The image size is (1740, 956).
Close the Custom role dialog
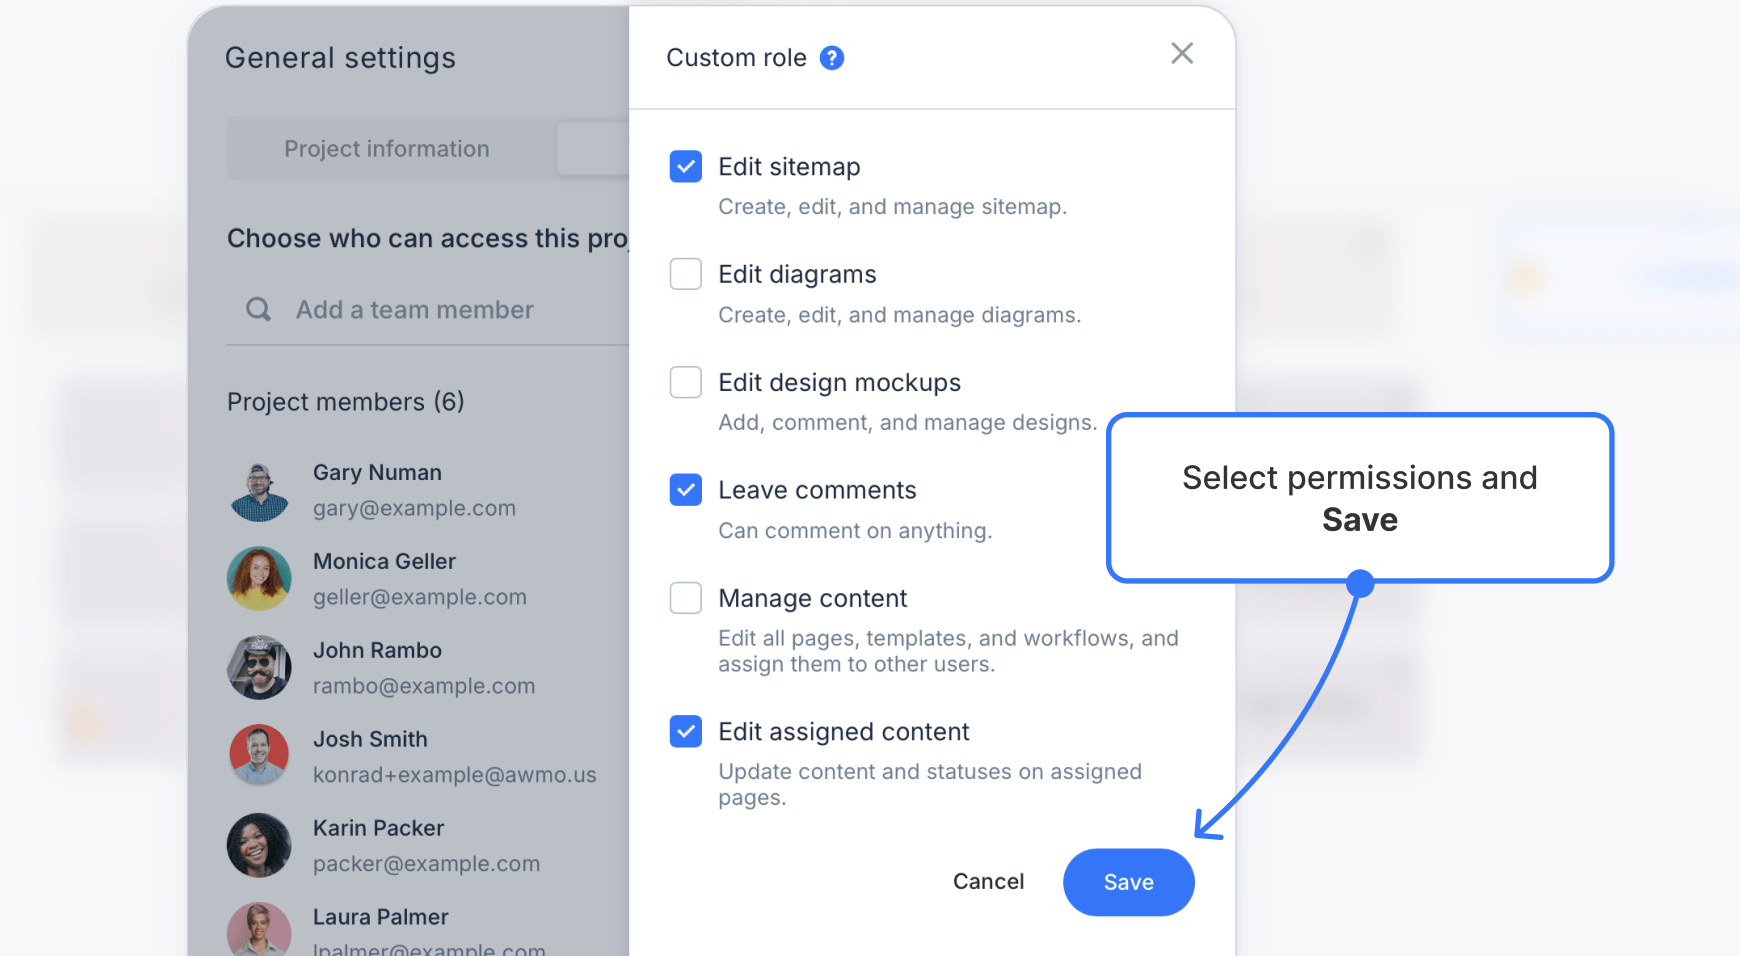coord(1182,53)
